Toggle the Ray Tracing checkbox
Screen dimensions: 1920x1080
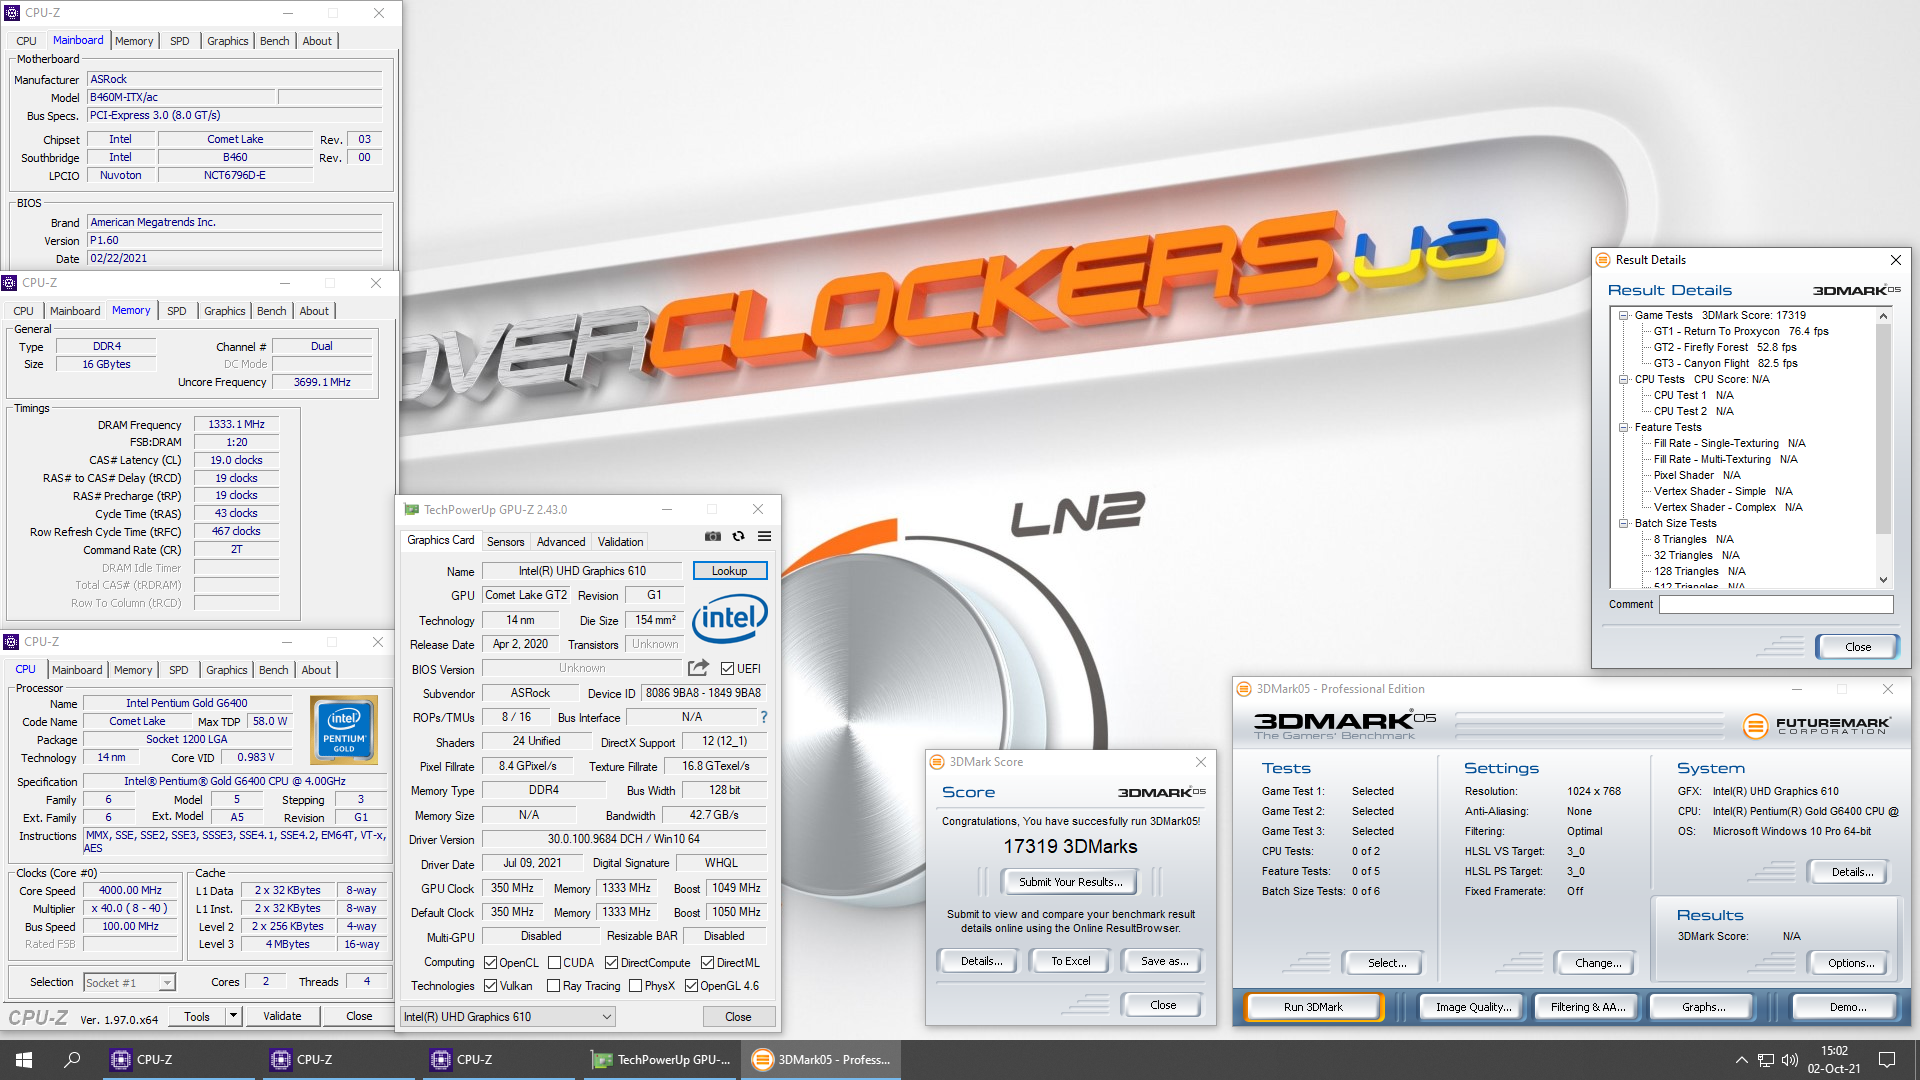pos(554,986)
